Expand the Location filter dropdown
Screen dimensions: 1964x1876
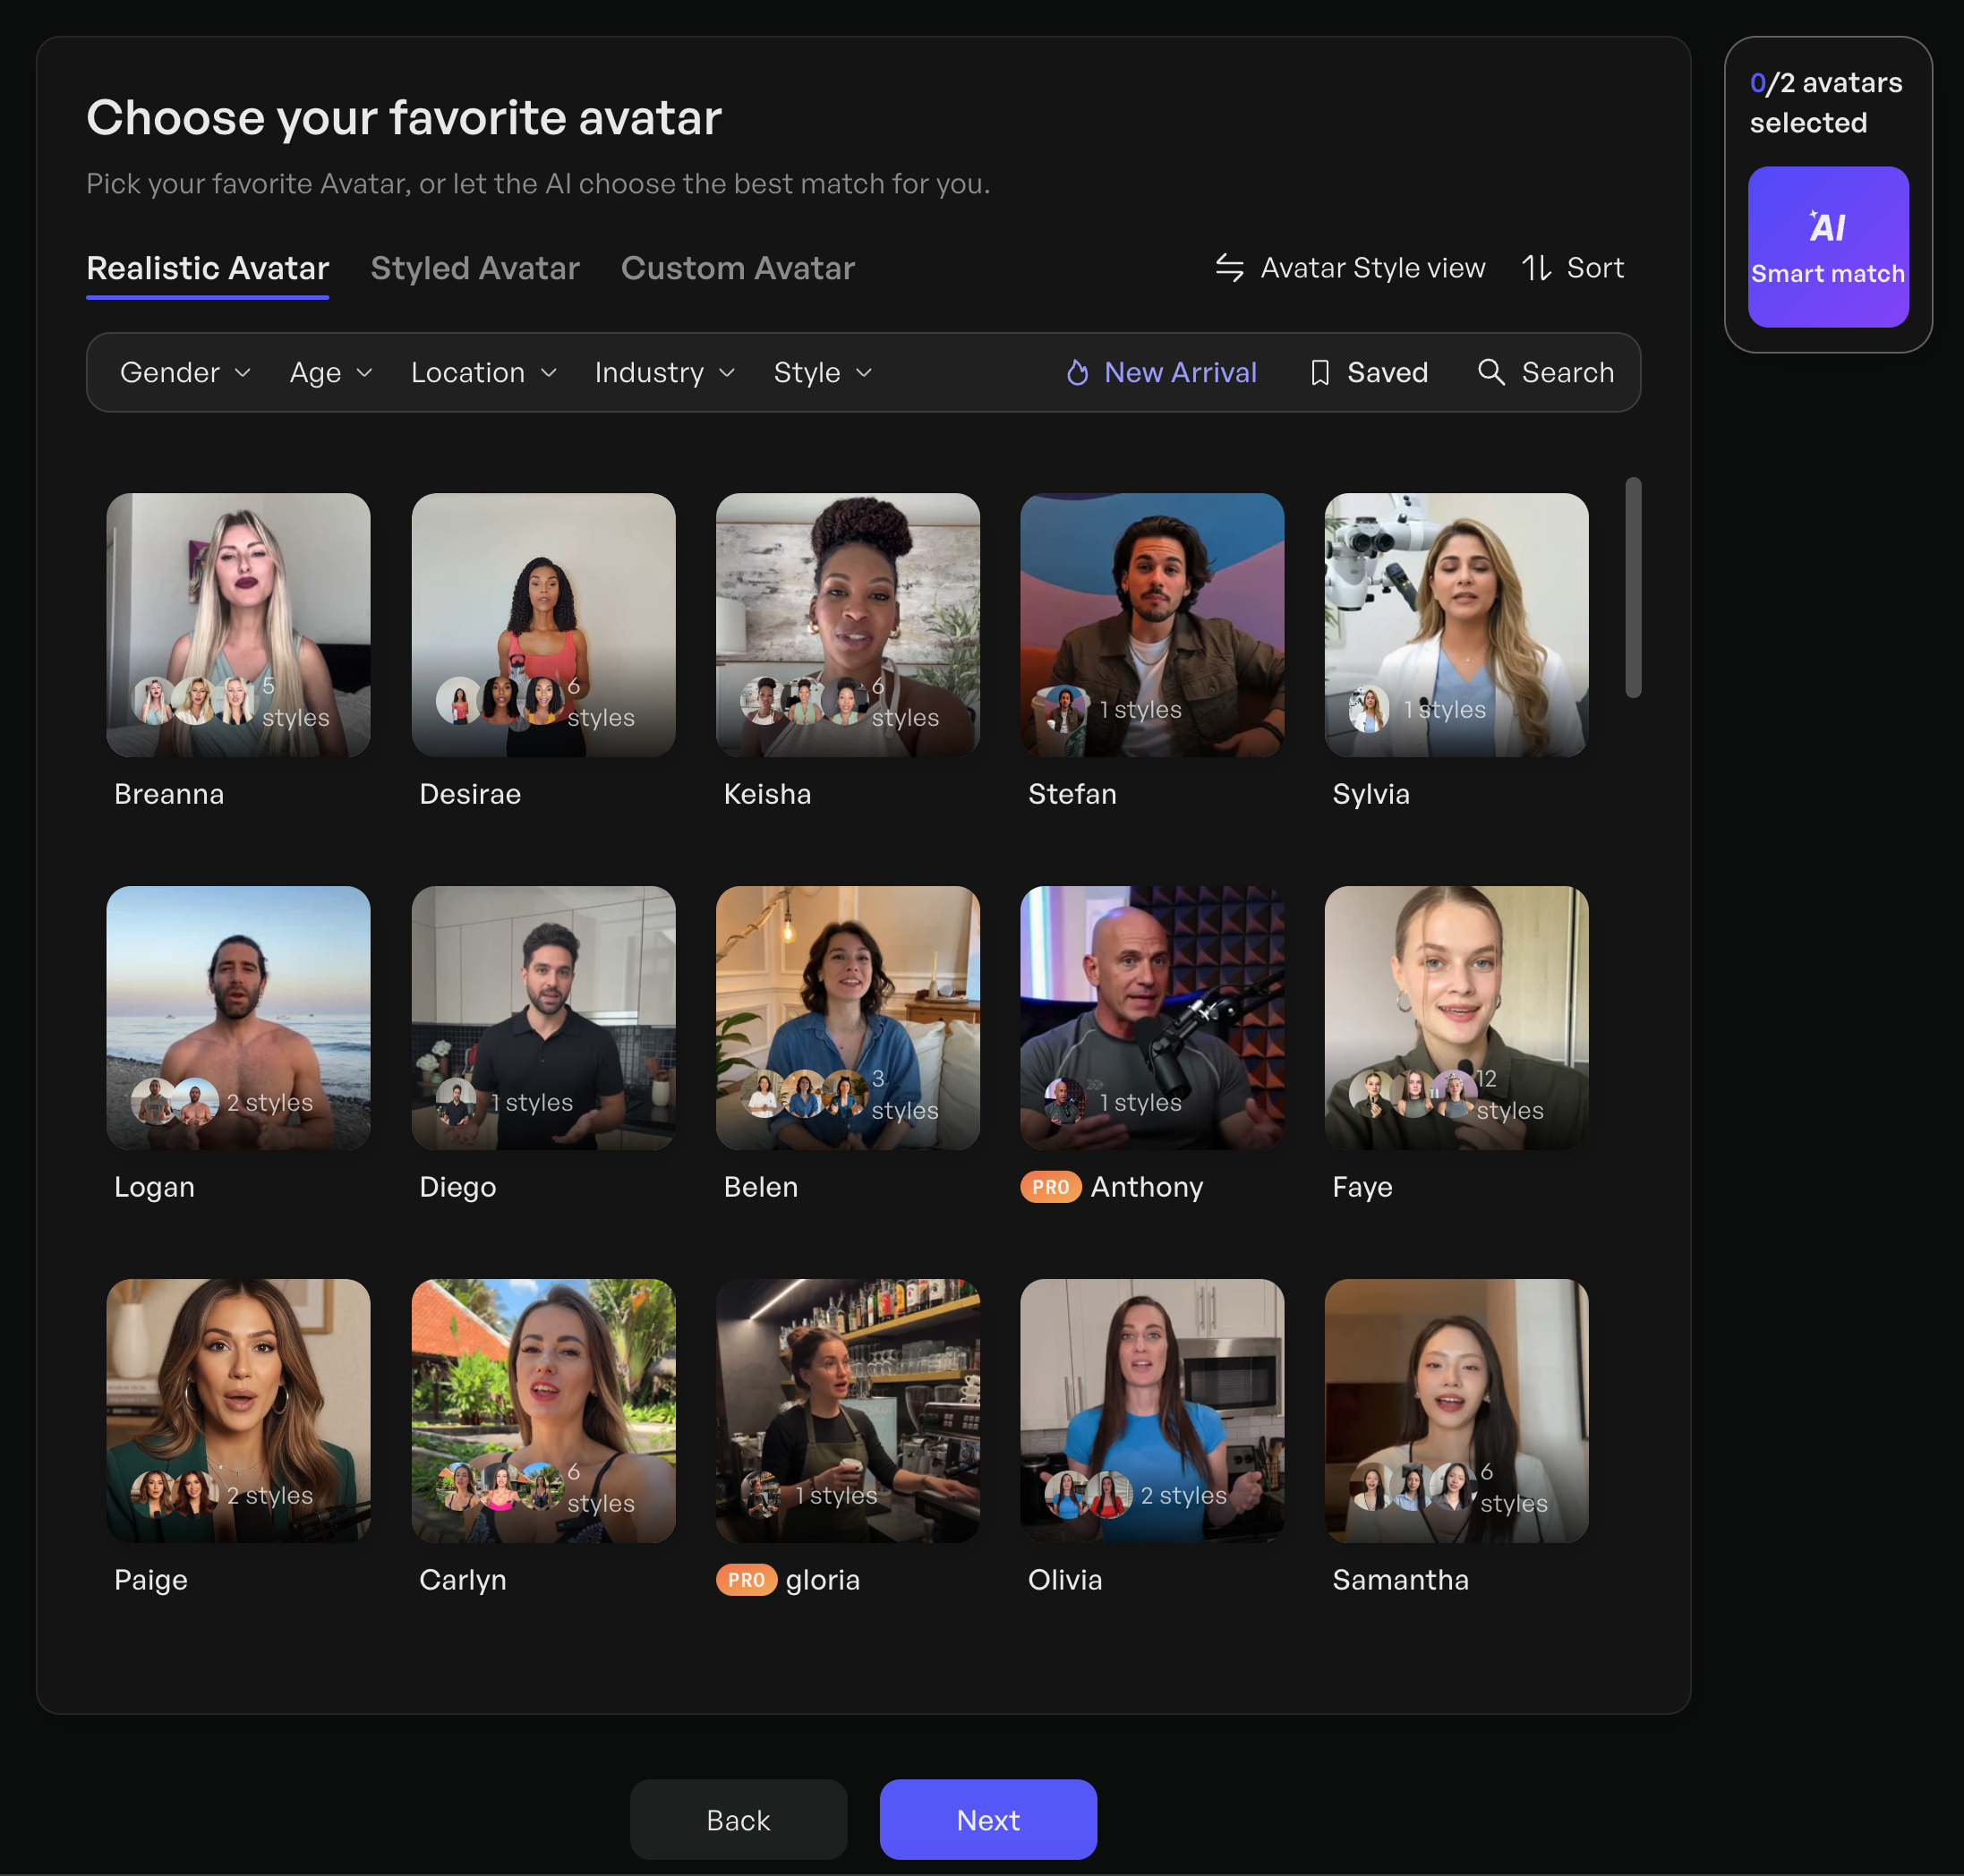483,373
